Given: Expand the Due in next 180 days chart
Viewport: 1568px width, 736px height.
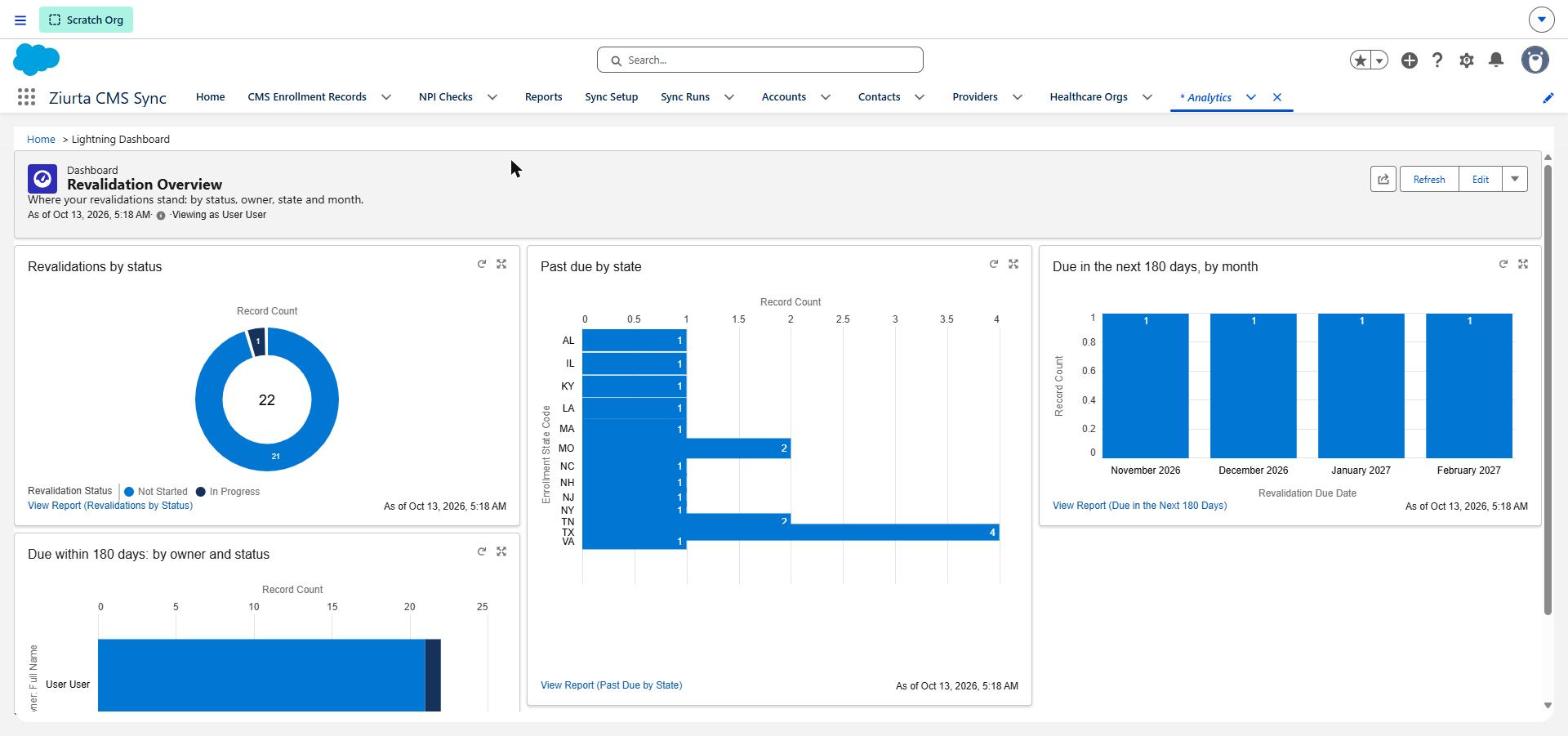Looking at the screenshot, I should point(1523,264).
